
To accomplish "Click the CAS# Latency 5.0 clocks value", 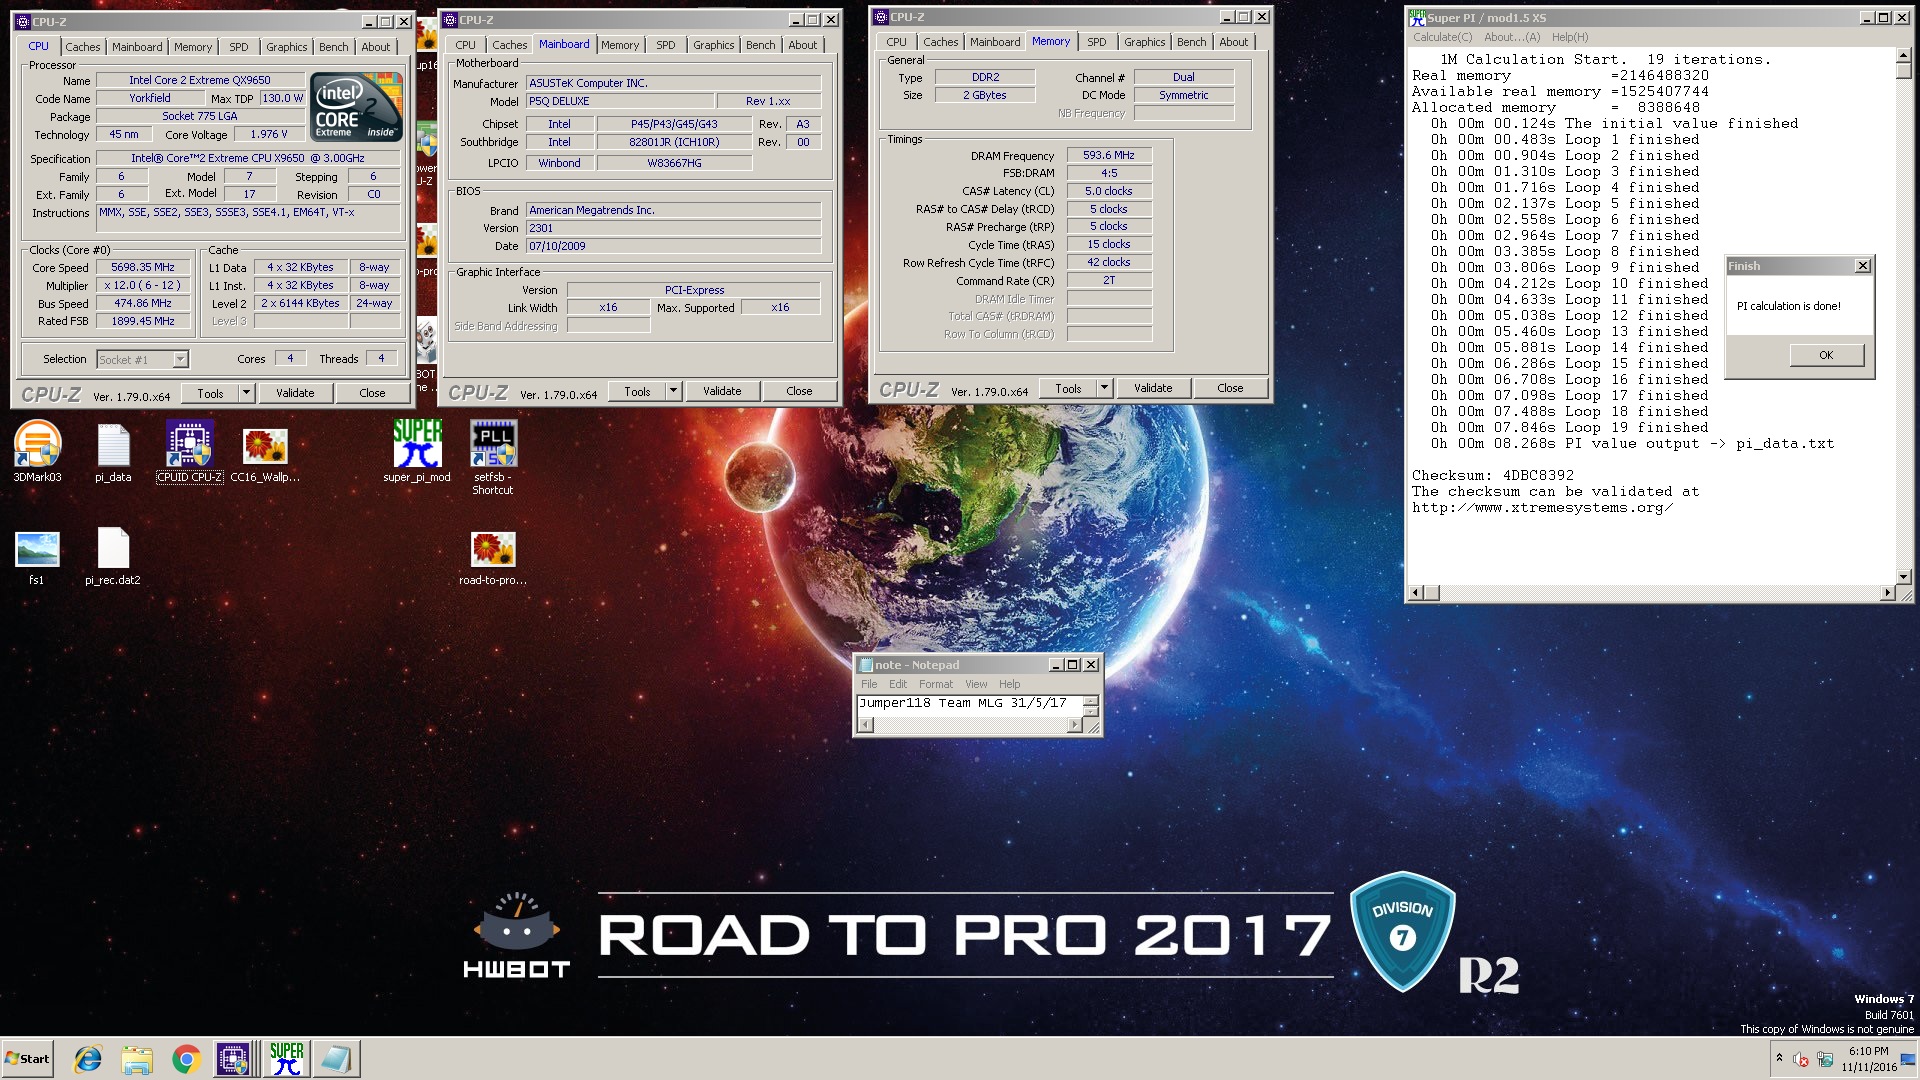I will point(1109,191).
